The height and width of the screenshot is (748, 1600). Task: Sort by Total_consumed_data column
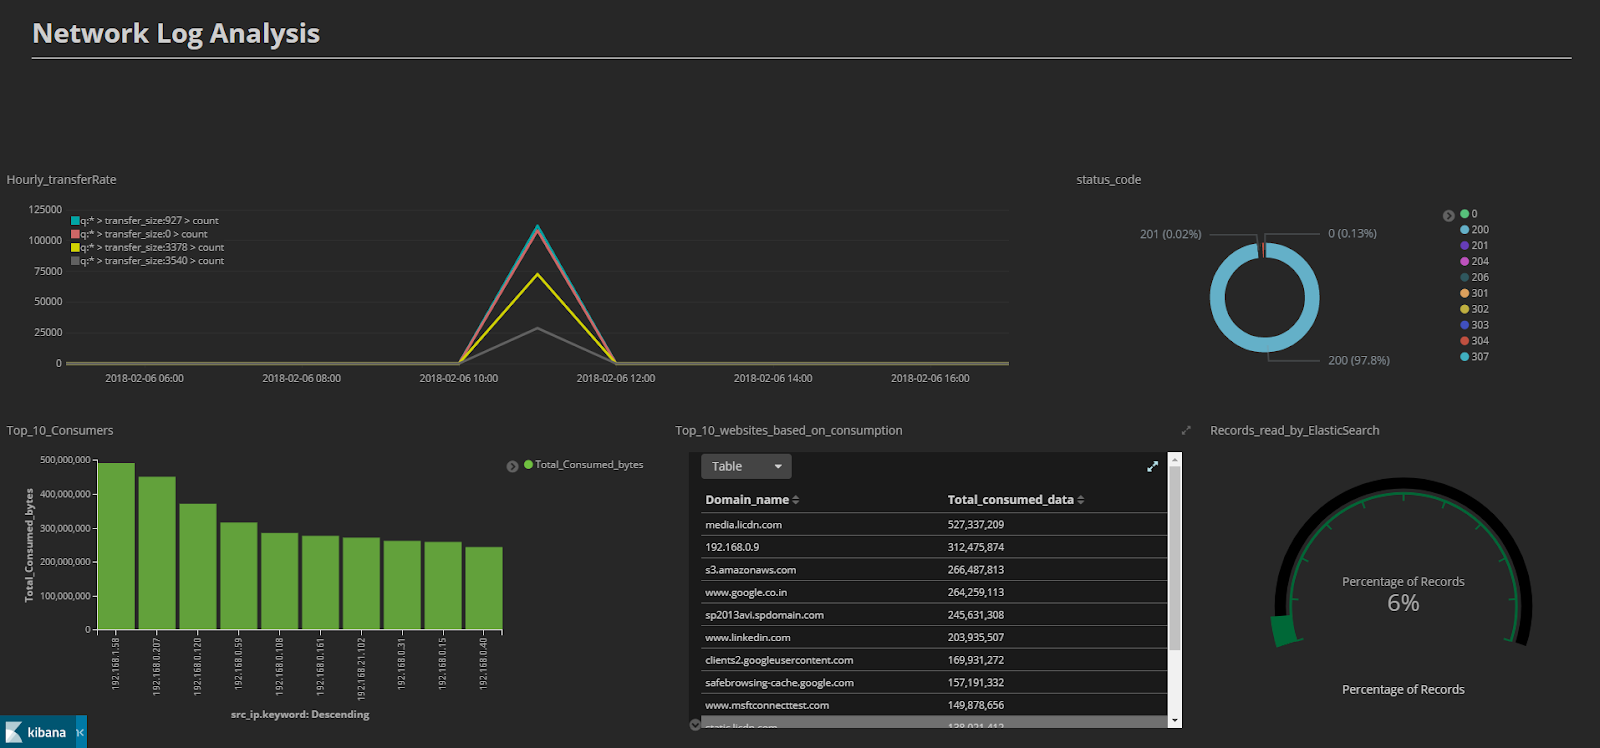tap(1016, 500)
